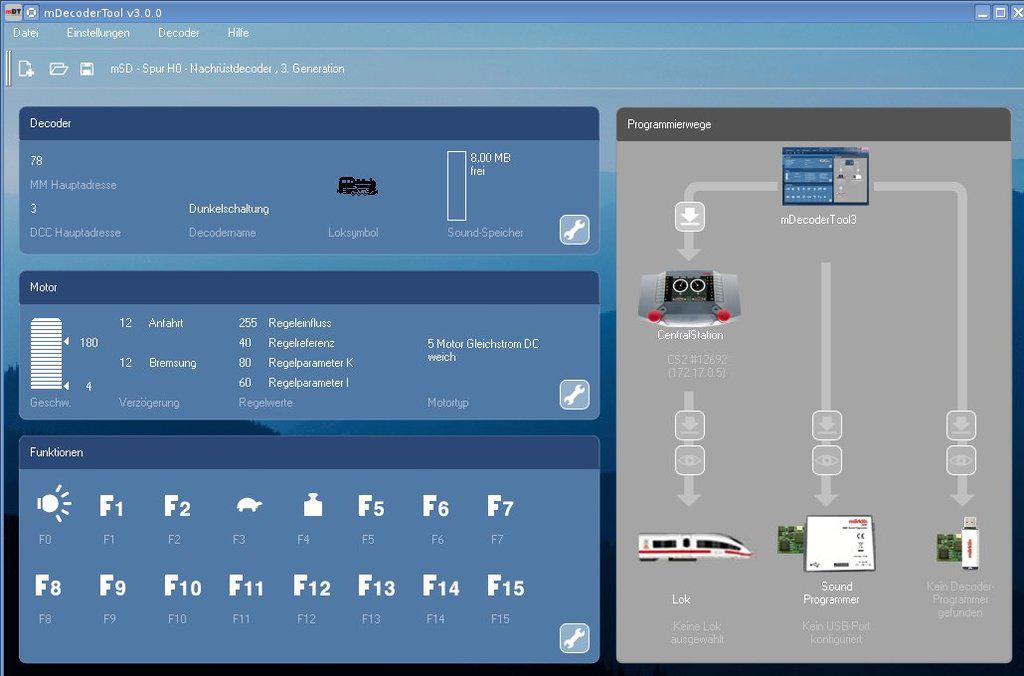Toggle the F3 turtle slow-speed function
Image resolution: width=1024 pixels, height=676 pixels.
coord(248,505)
